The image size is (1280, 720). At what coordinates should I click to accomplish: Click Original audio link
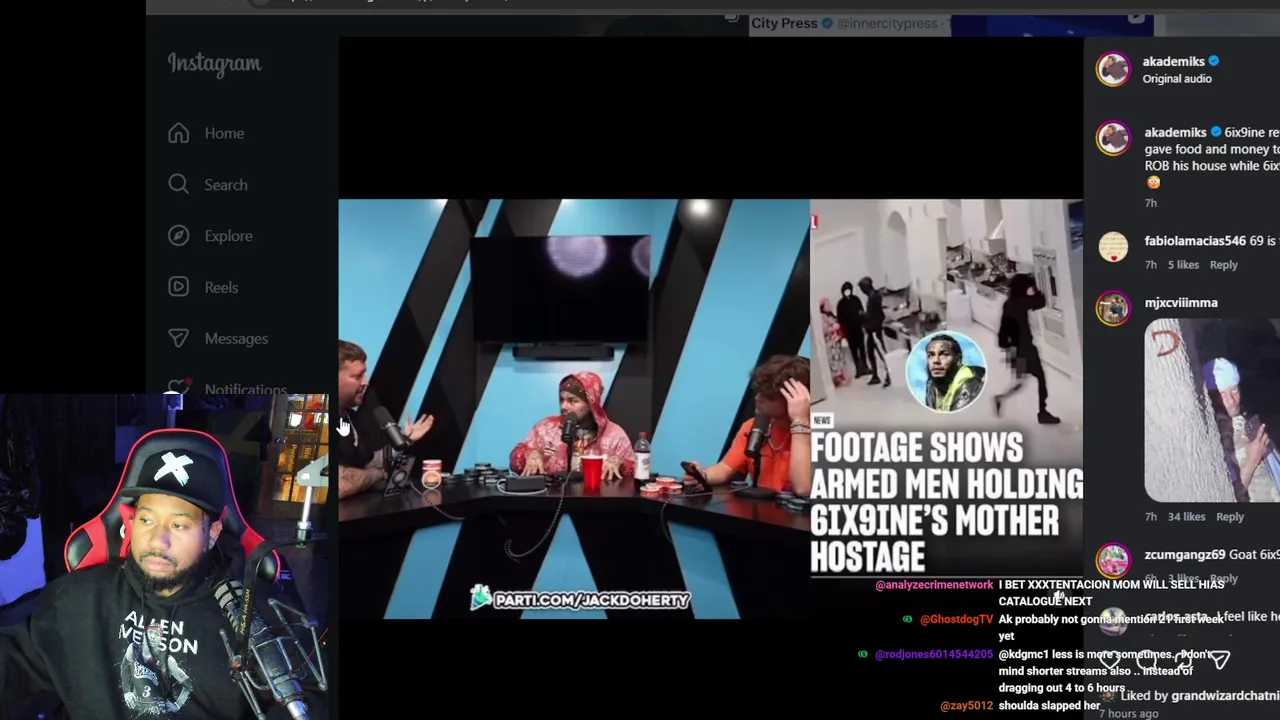coord(1177,79)
